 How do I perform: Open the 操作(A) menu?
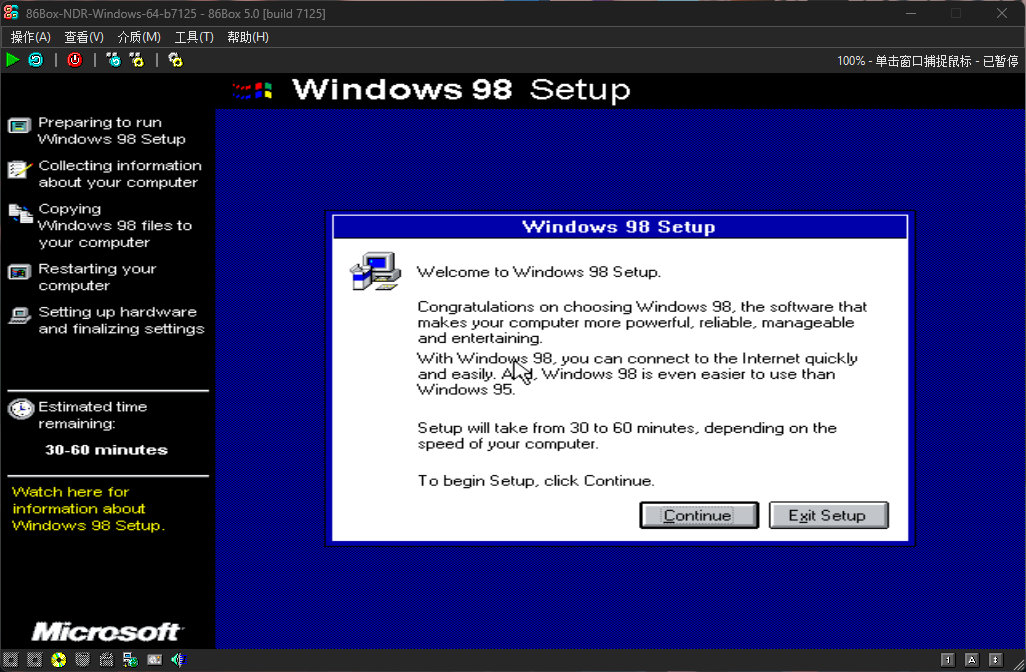coord(31,37)
